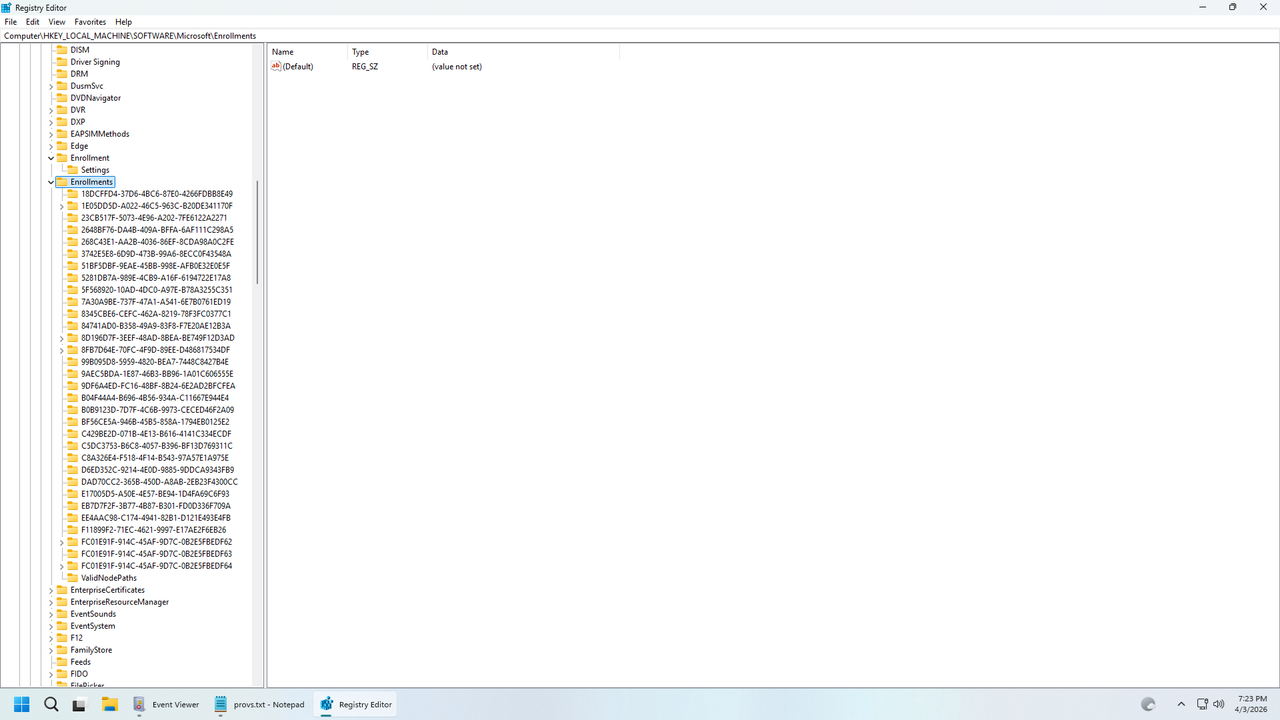
Task: Open the Favorites menu
Action: 90,21
